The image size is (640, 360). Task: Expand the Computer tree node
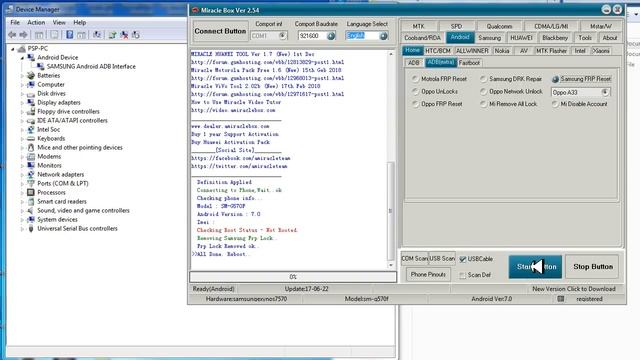click(x=22, y=85)
